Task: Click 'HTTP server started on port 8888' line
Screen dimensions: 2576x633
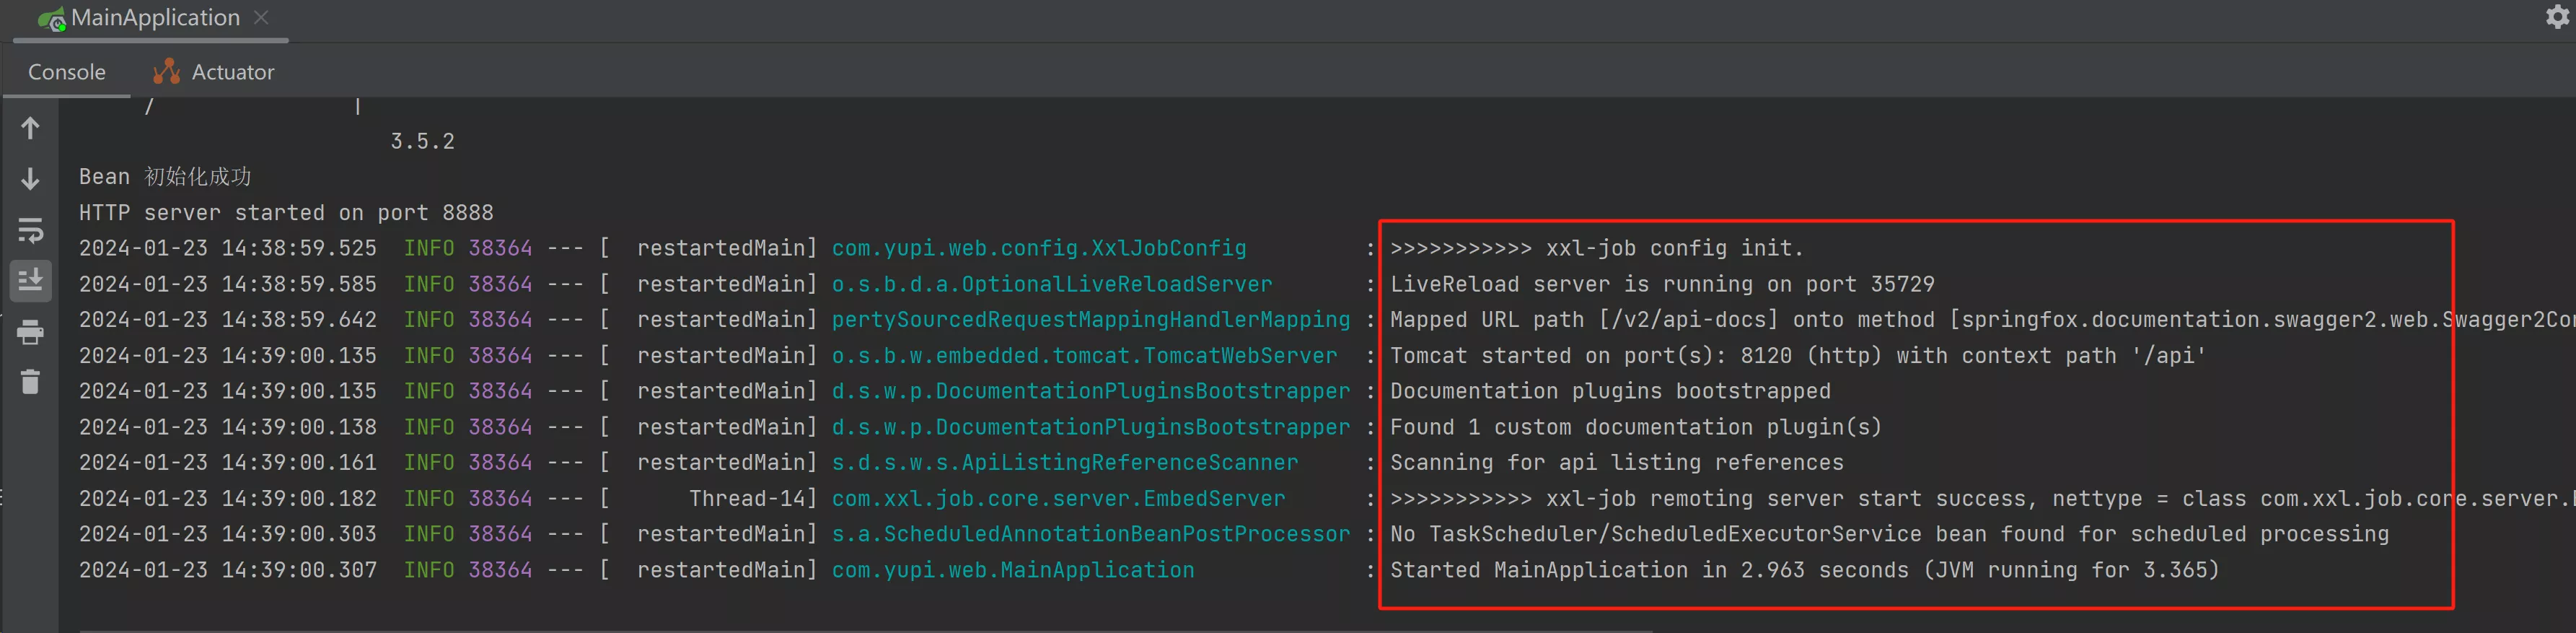Action: pos(286,213)
